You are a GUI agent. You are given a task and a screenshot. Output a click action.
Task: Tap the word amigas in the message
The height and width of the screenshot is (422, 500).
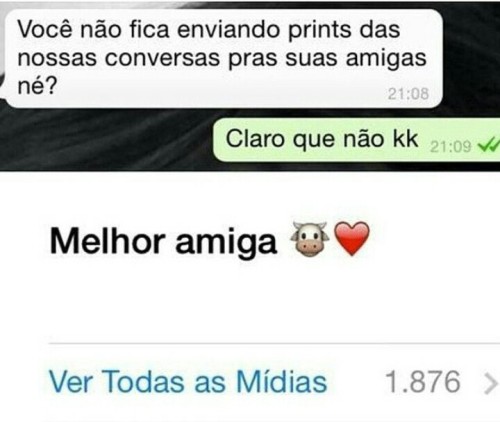[386, 59]
